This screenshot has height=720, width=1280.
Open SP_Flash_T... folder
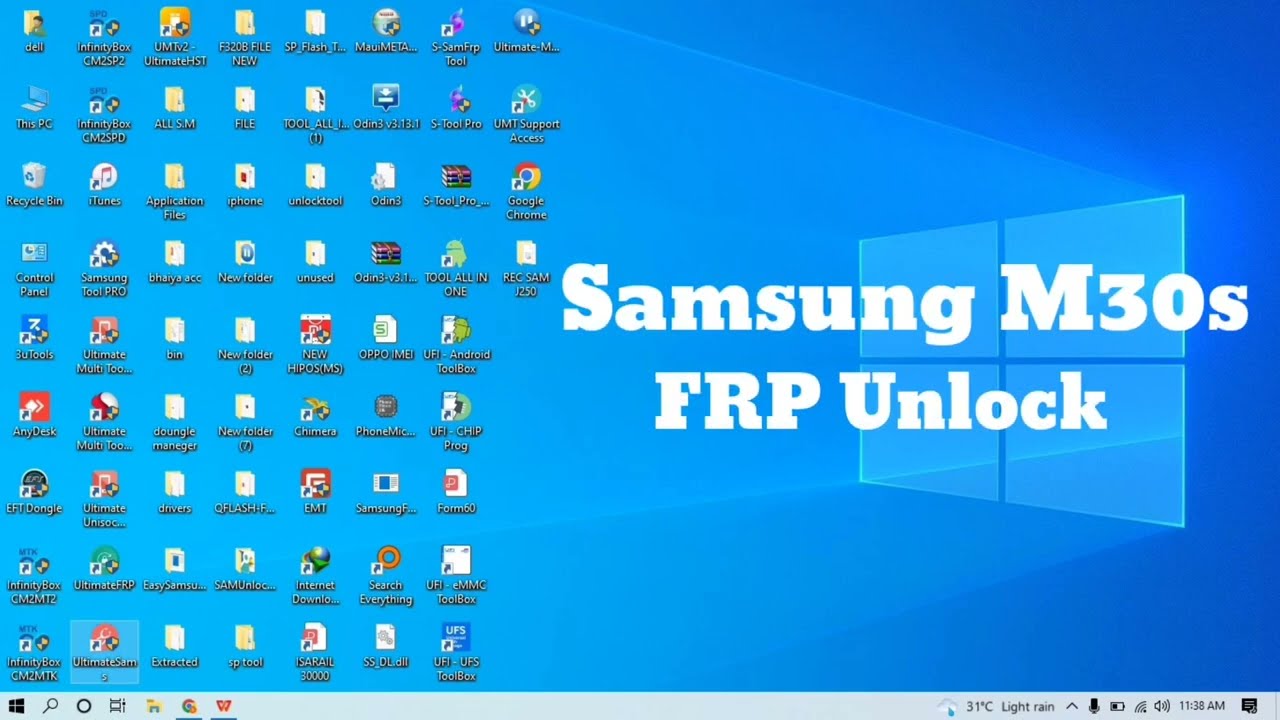316,30
